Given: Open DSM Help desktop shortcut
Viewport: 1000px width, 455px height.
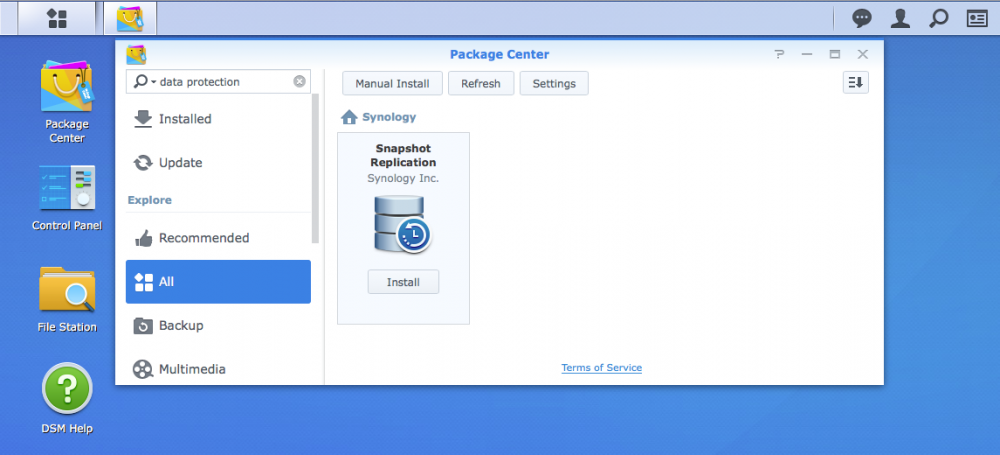Looking at the screenshot, I should pos(67,398).
